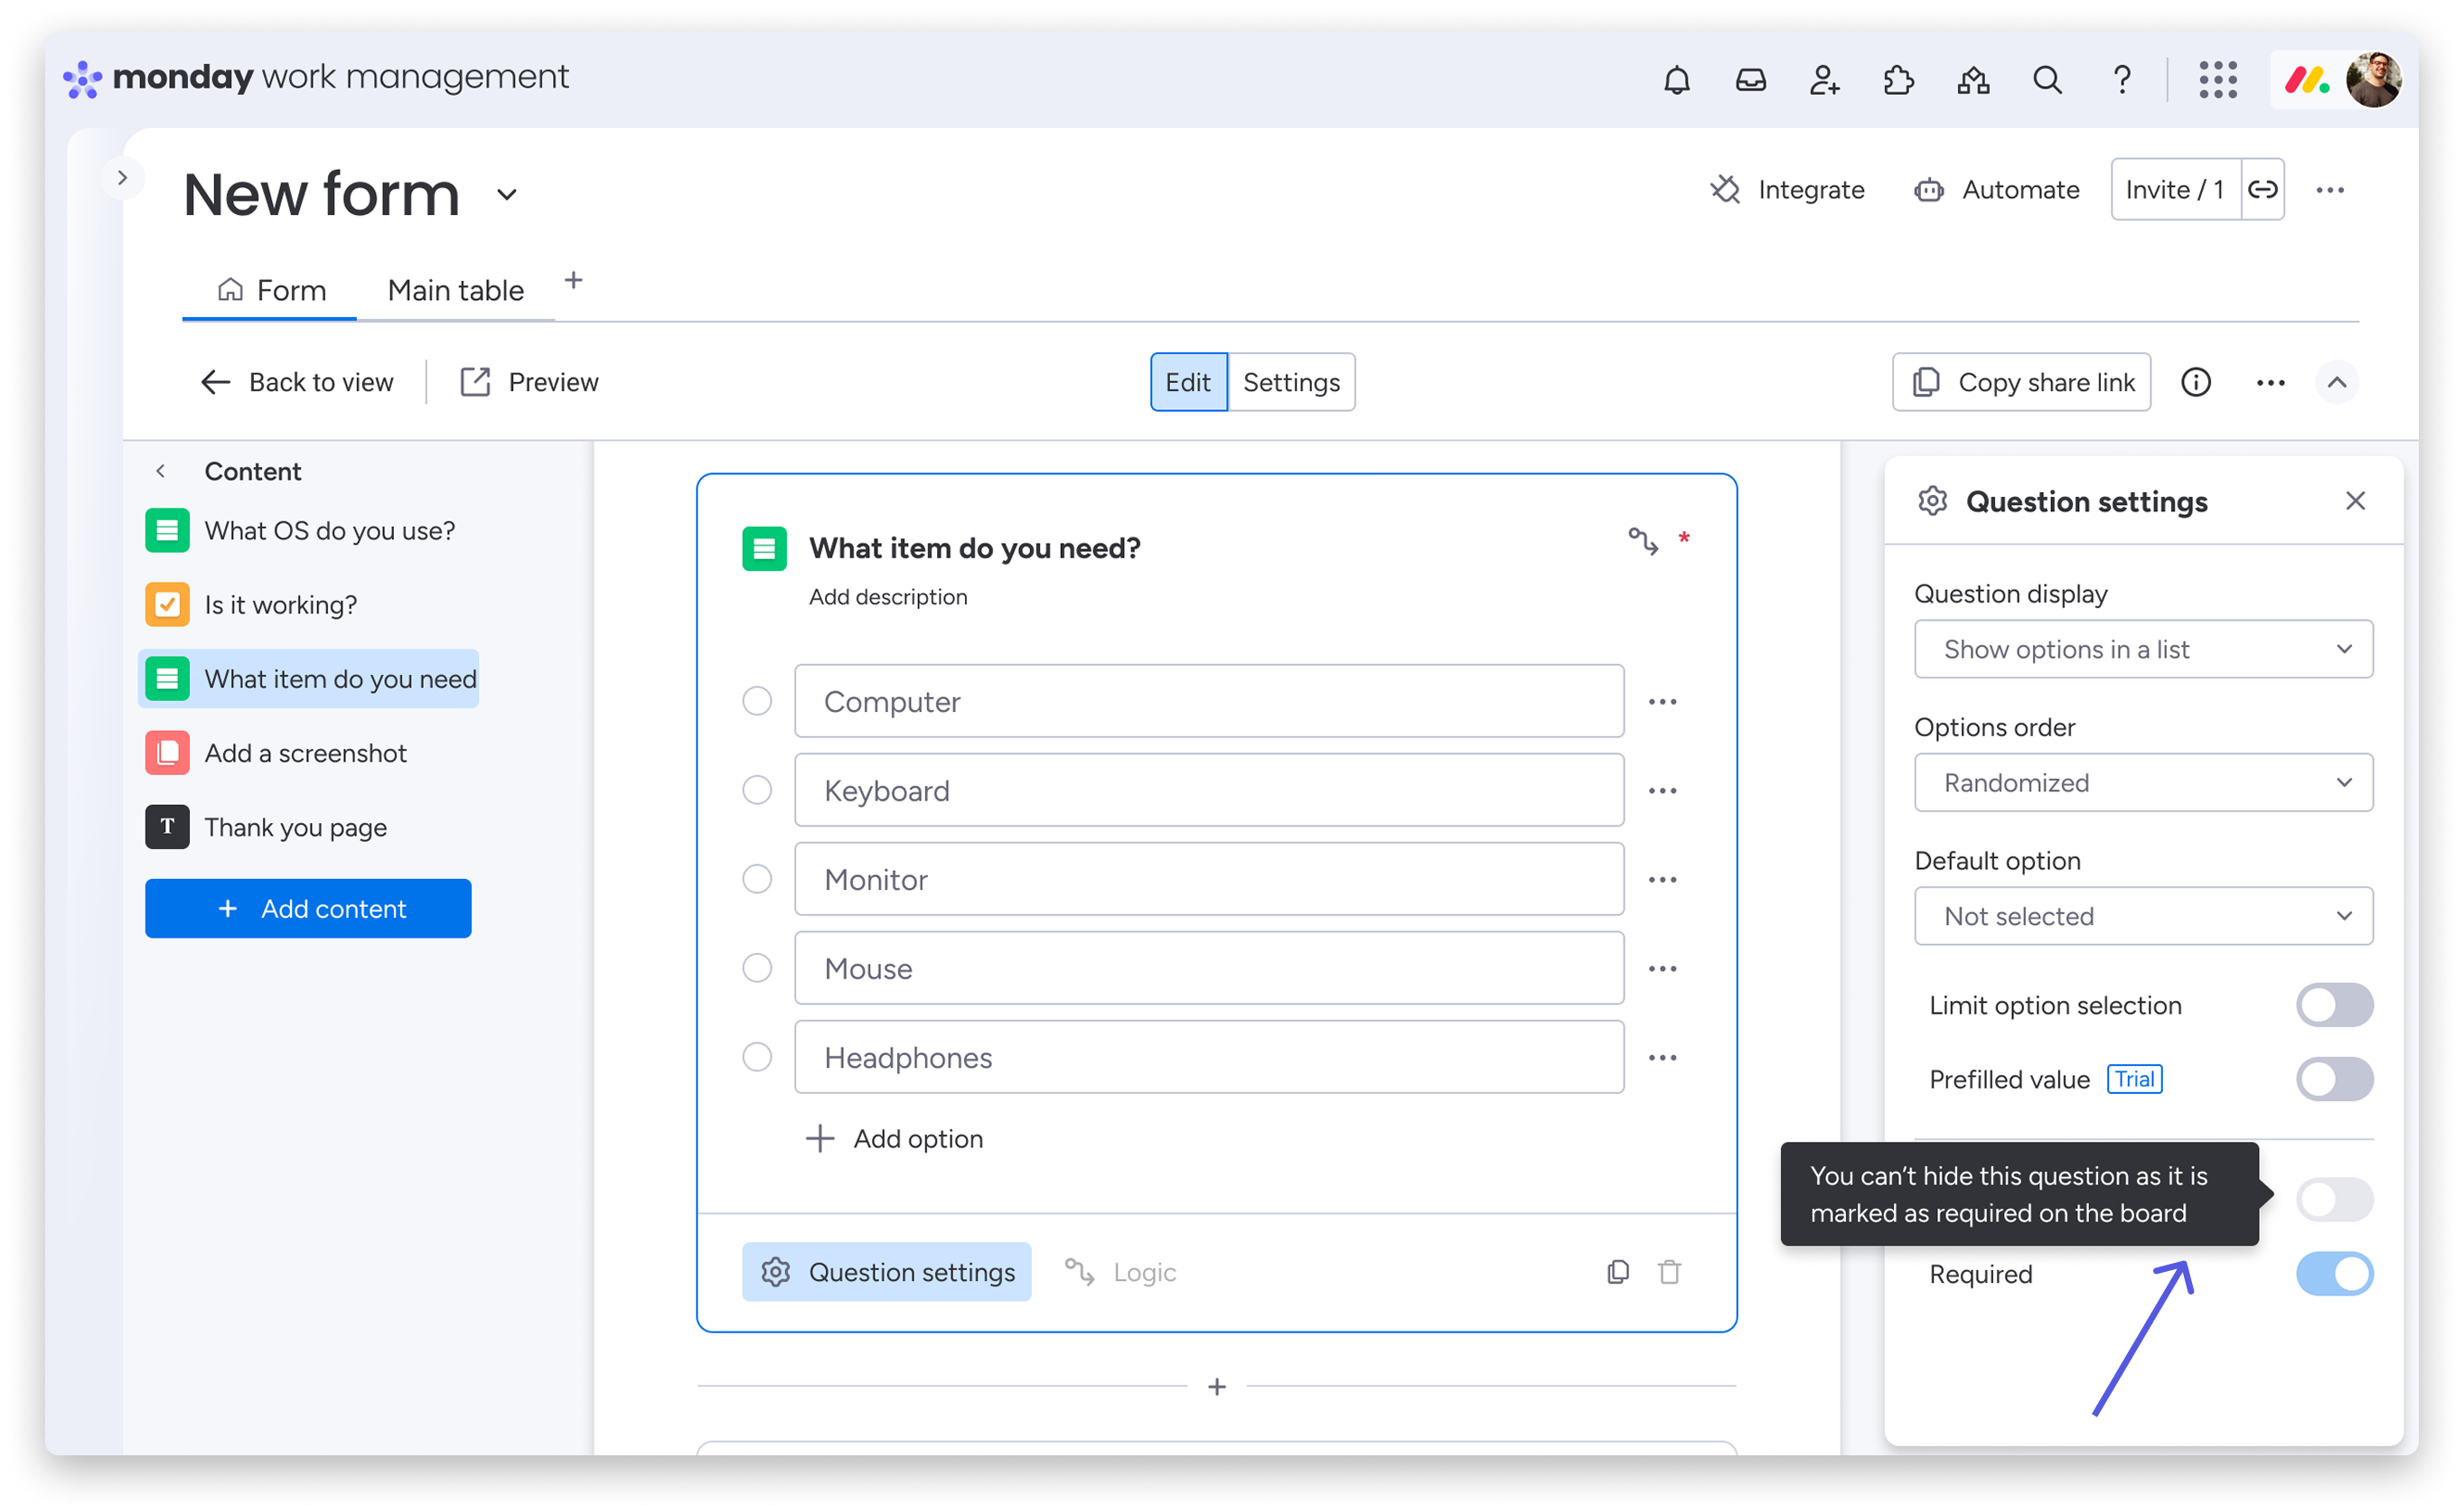Open the search magnifier icon

tap(2047, 79)
